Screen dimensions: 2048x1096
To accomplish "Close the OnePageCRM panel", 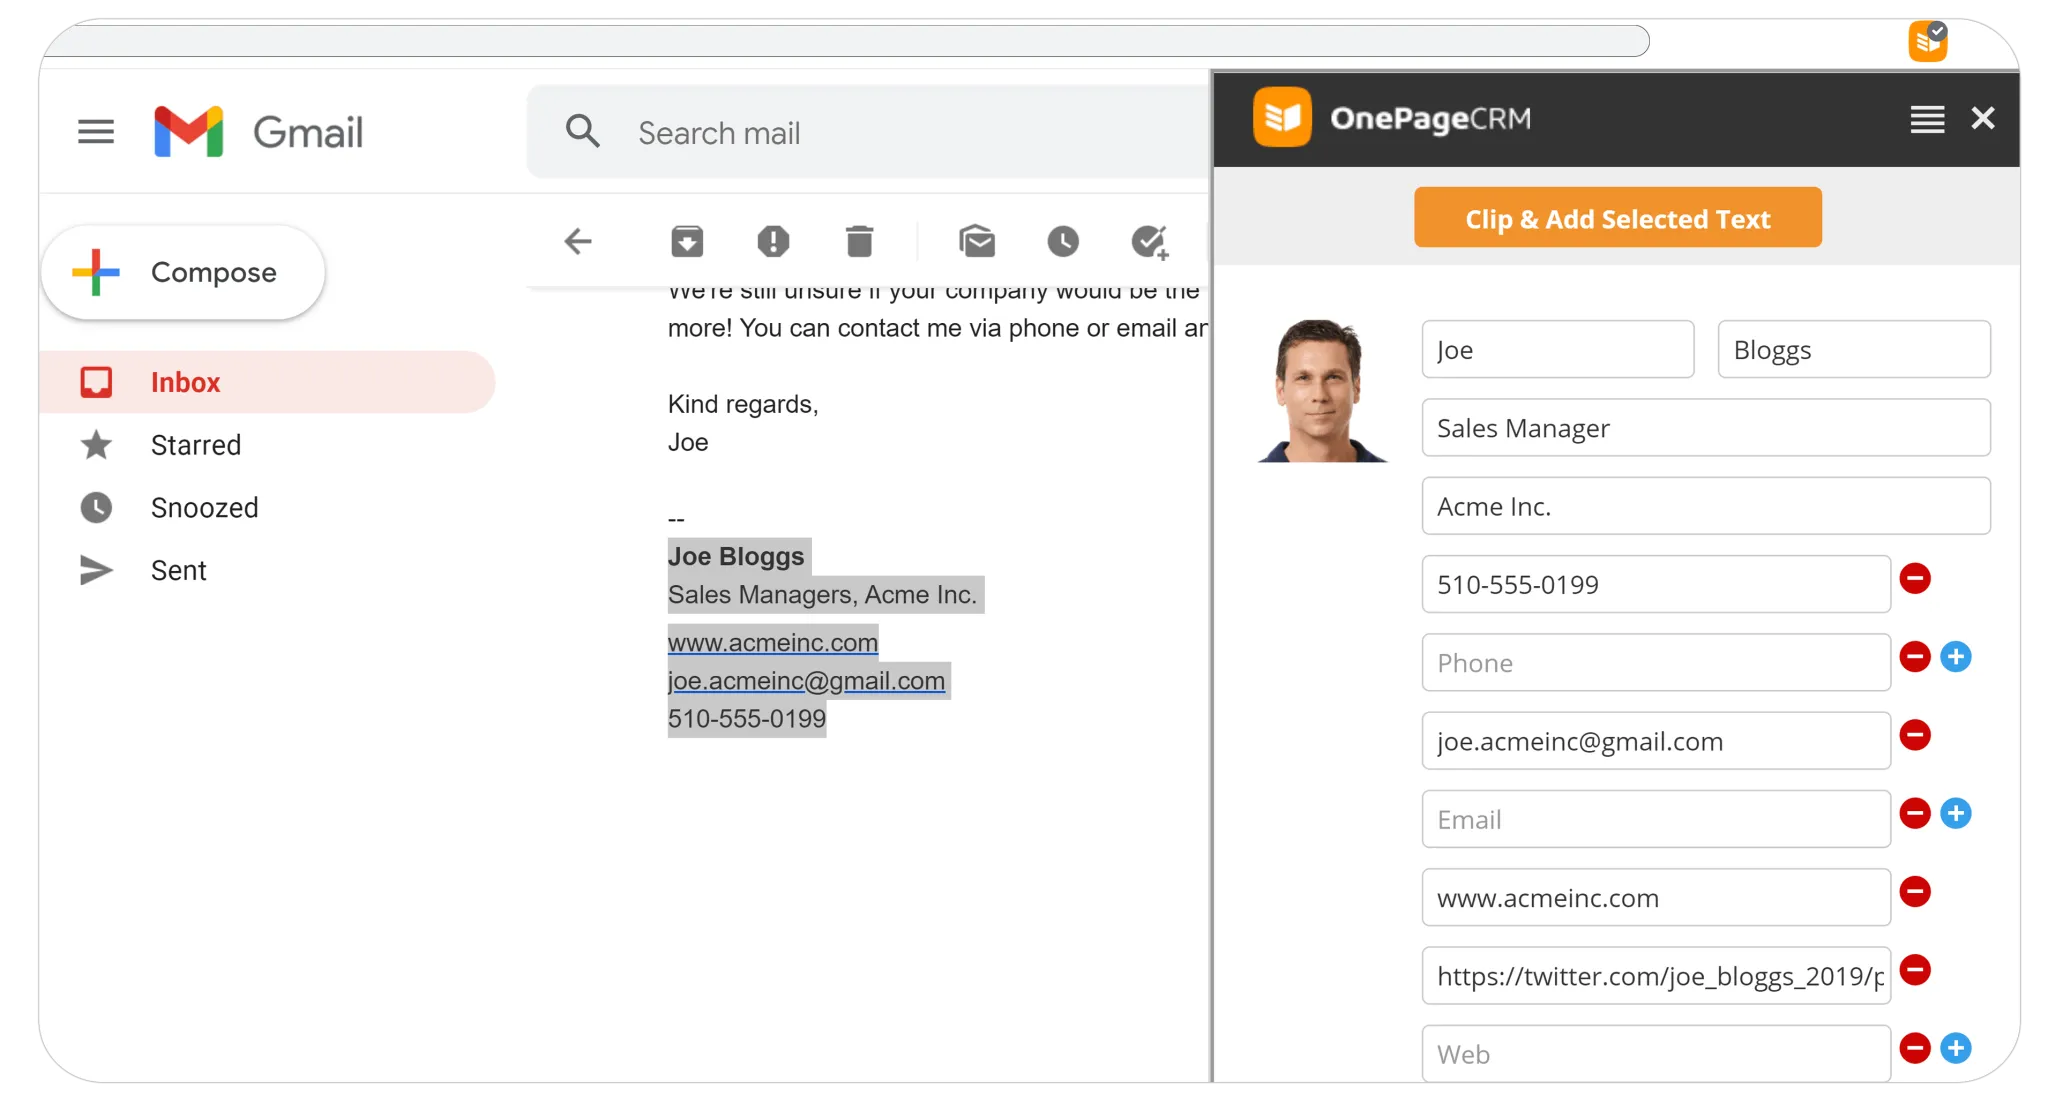I will click(1983, 118).
